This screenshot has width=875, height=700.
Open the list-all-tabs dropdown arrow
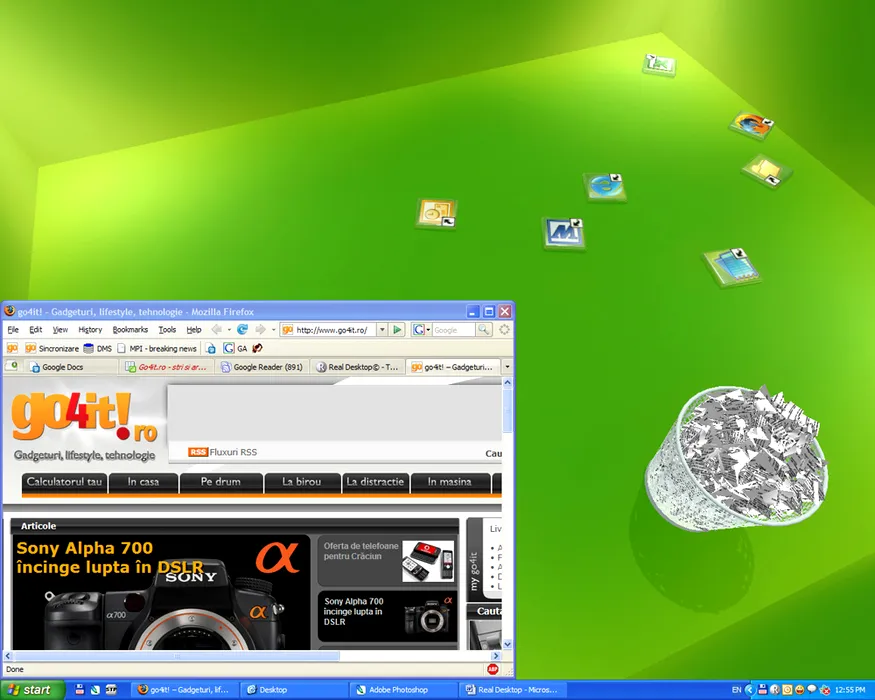click(x=506, y=367)
